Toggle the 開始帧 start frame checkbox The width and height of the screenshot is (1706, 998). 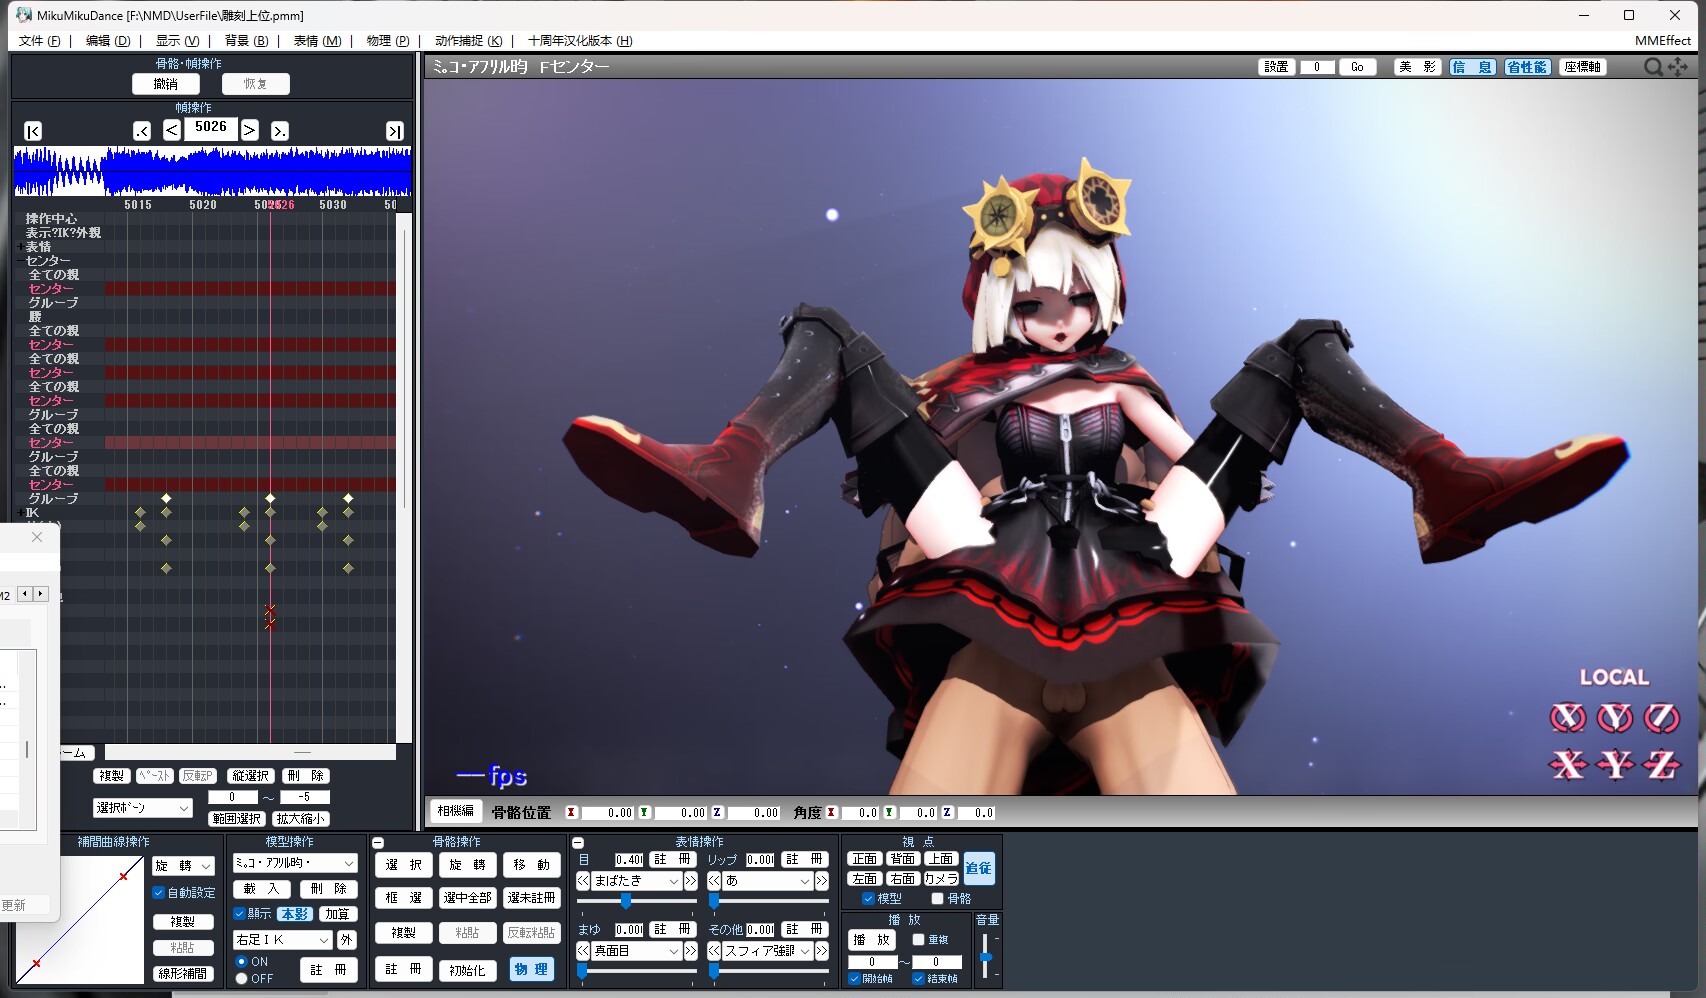coord(854,979)
